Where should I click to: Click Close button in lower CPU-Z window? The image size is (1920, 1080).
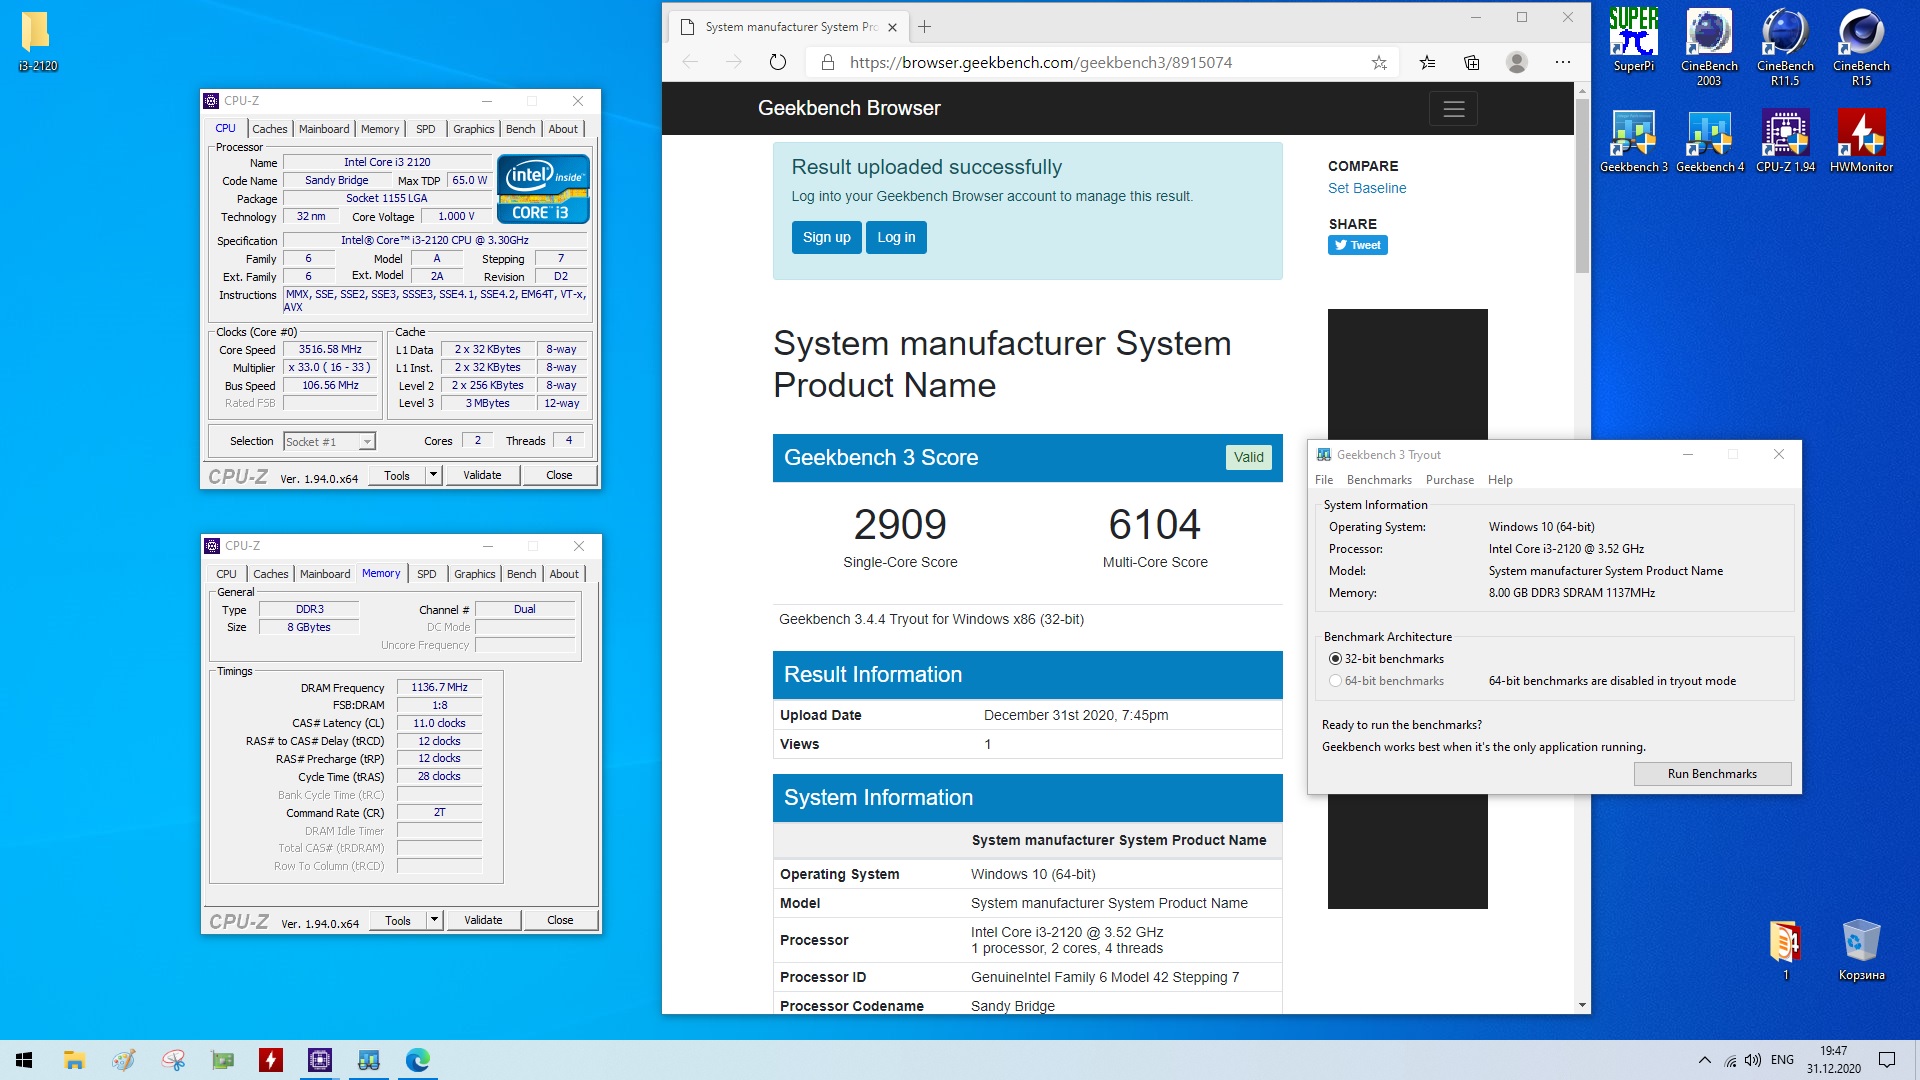point(560,920)
